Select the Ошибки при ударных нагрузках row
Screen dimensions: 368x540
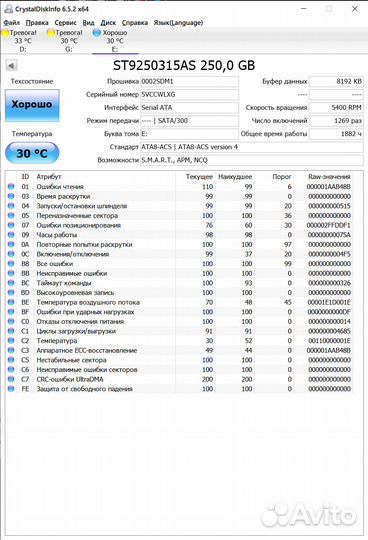[x=180, y=312]
